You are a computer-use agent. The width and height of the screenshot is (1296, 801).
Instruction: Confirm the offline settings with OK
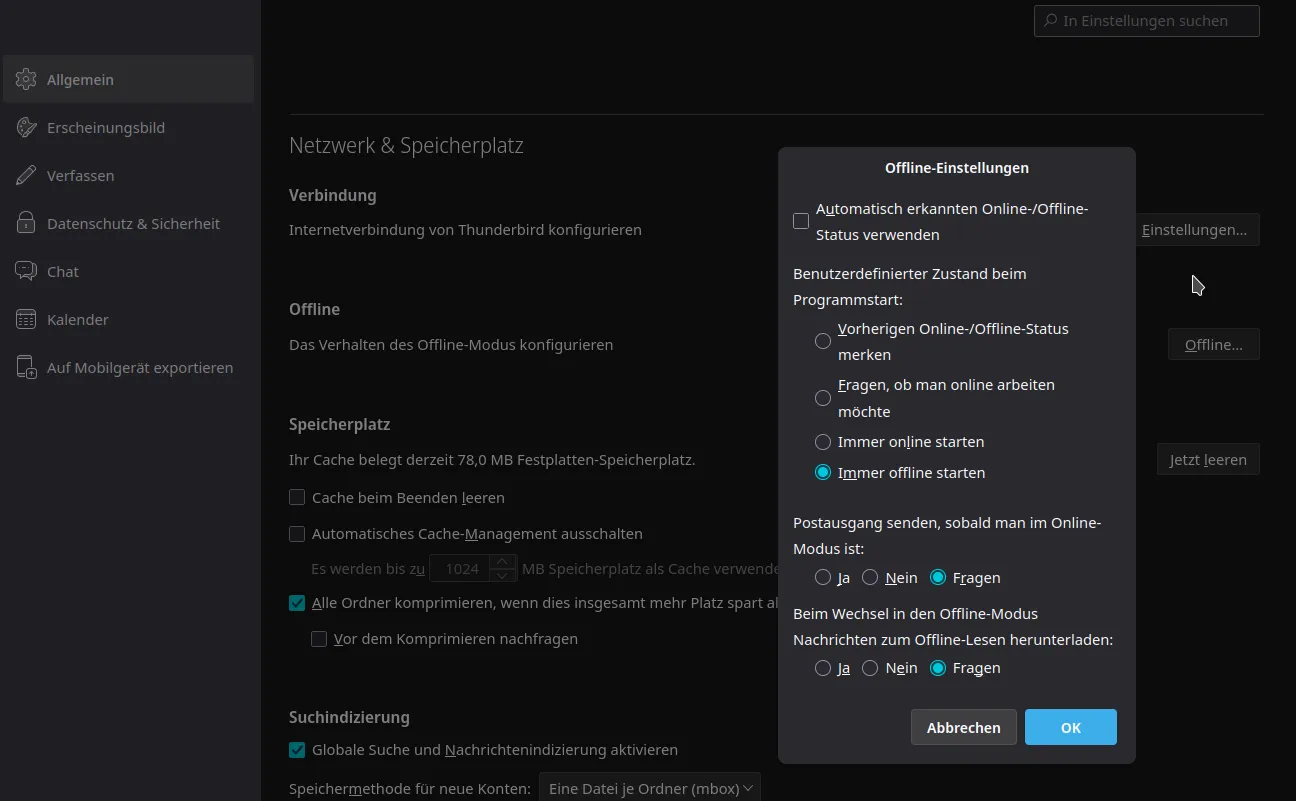point(1070,728)
